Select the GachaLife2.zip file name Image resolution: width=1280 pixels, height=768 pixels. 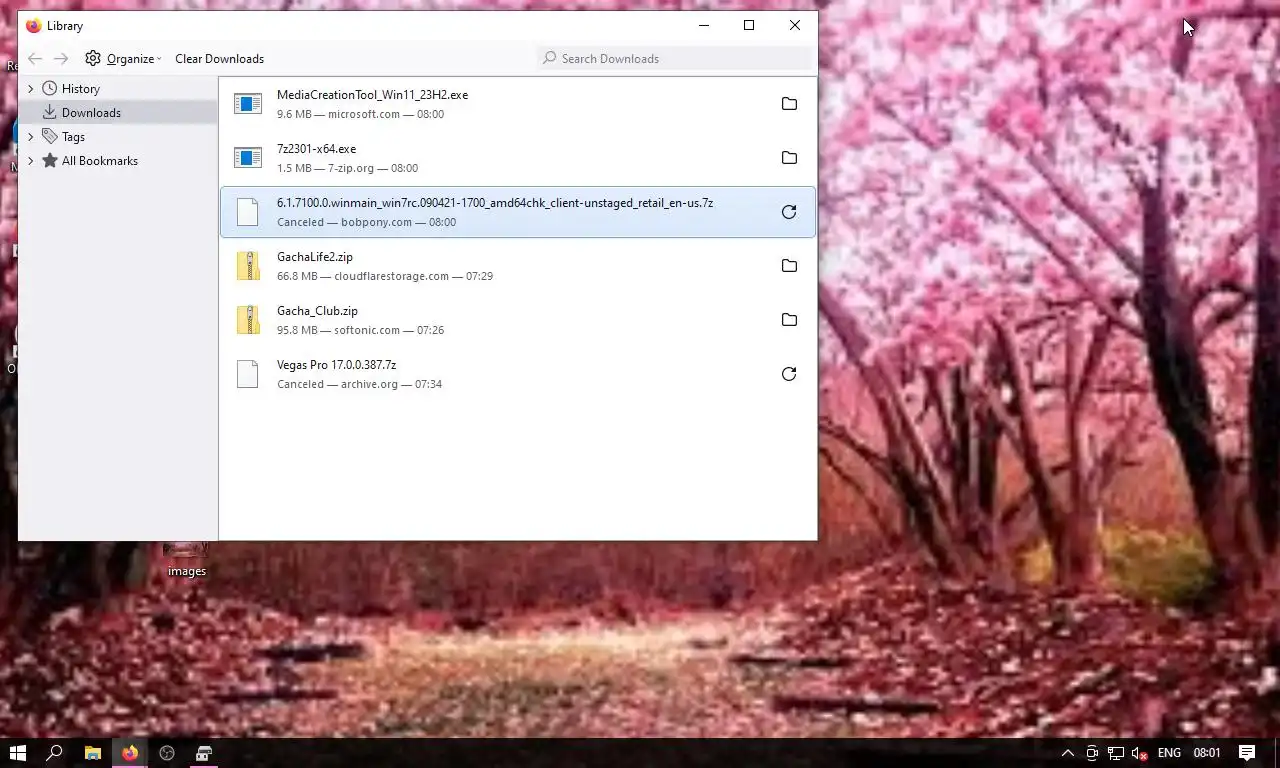tap(315, 257)
